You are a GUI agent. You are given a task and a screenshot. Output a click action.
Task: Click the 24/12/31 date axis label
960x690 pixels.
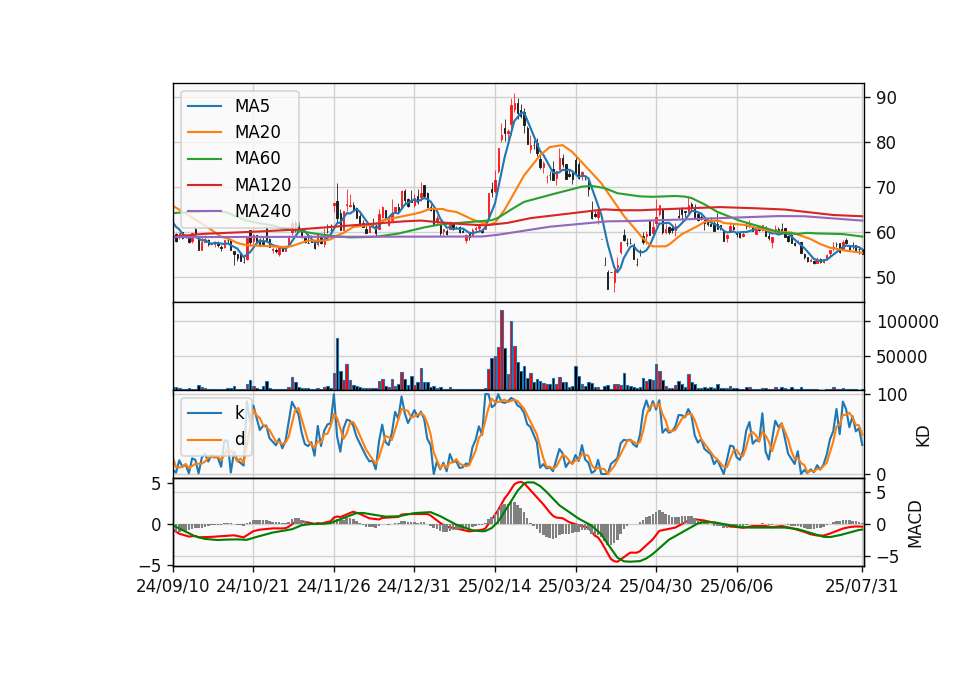[414, 586]
